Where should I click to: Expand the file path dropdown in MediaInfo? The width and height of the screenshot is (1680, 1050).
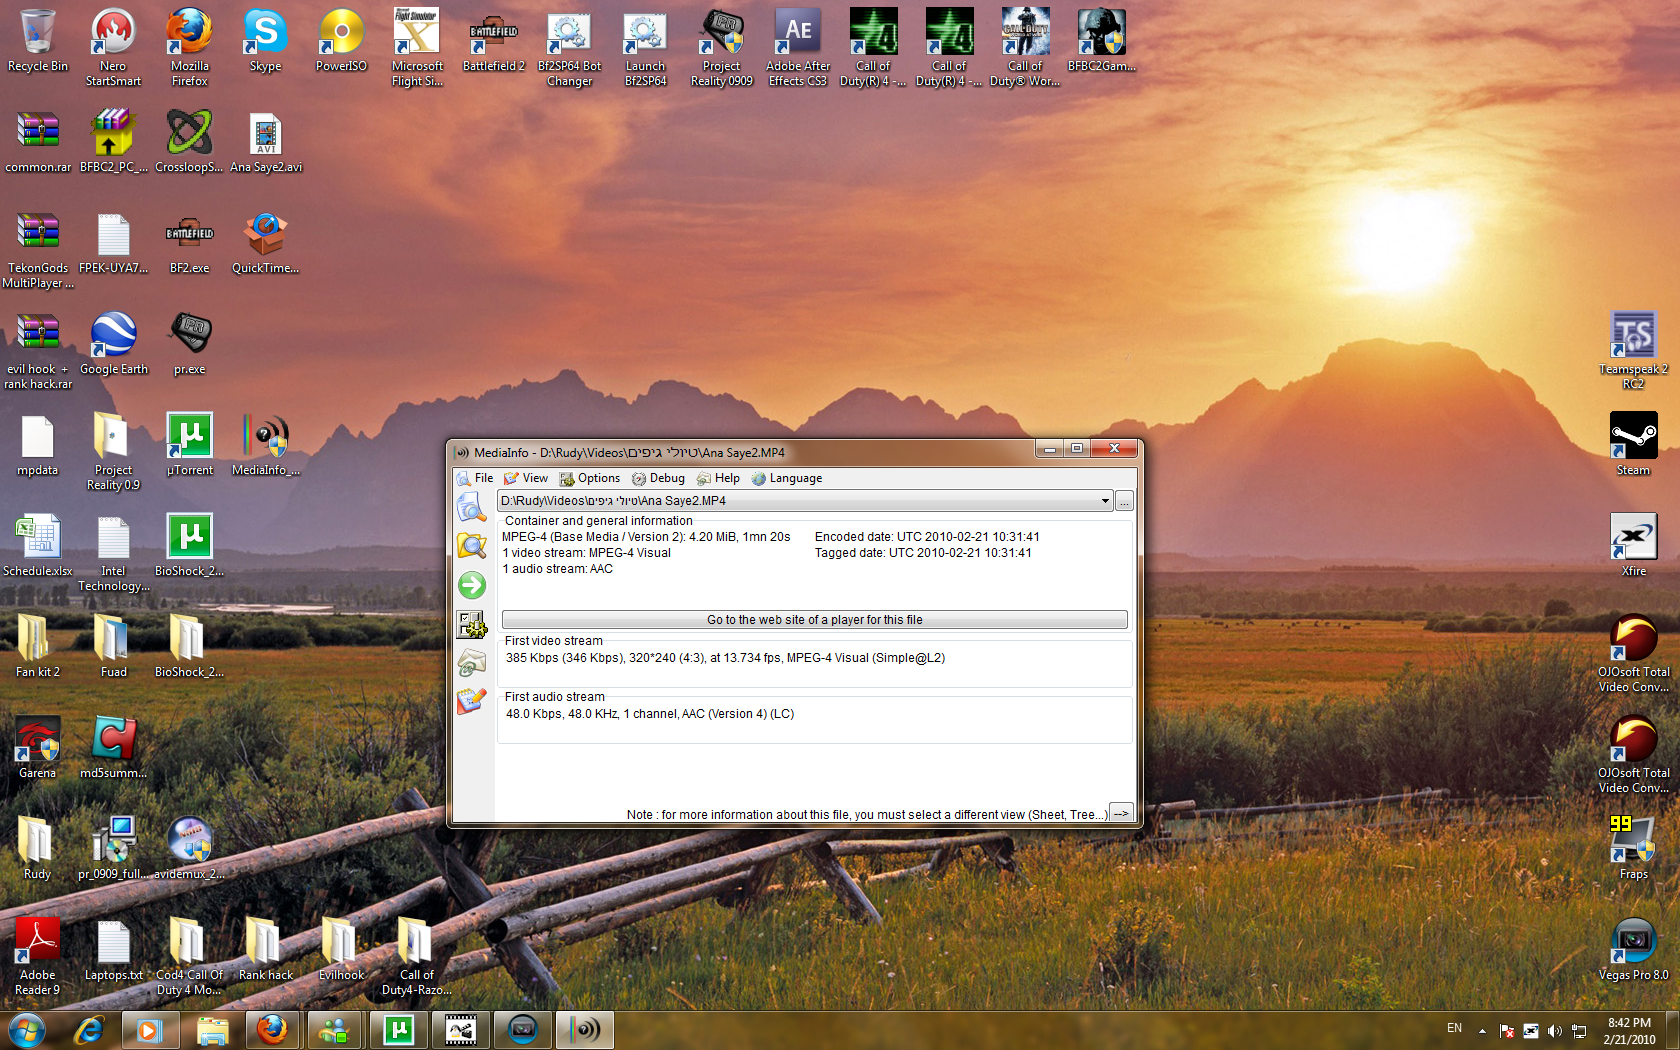point(1105,501)
